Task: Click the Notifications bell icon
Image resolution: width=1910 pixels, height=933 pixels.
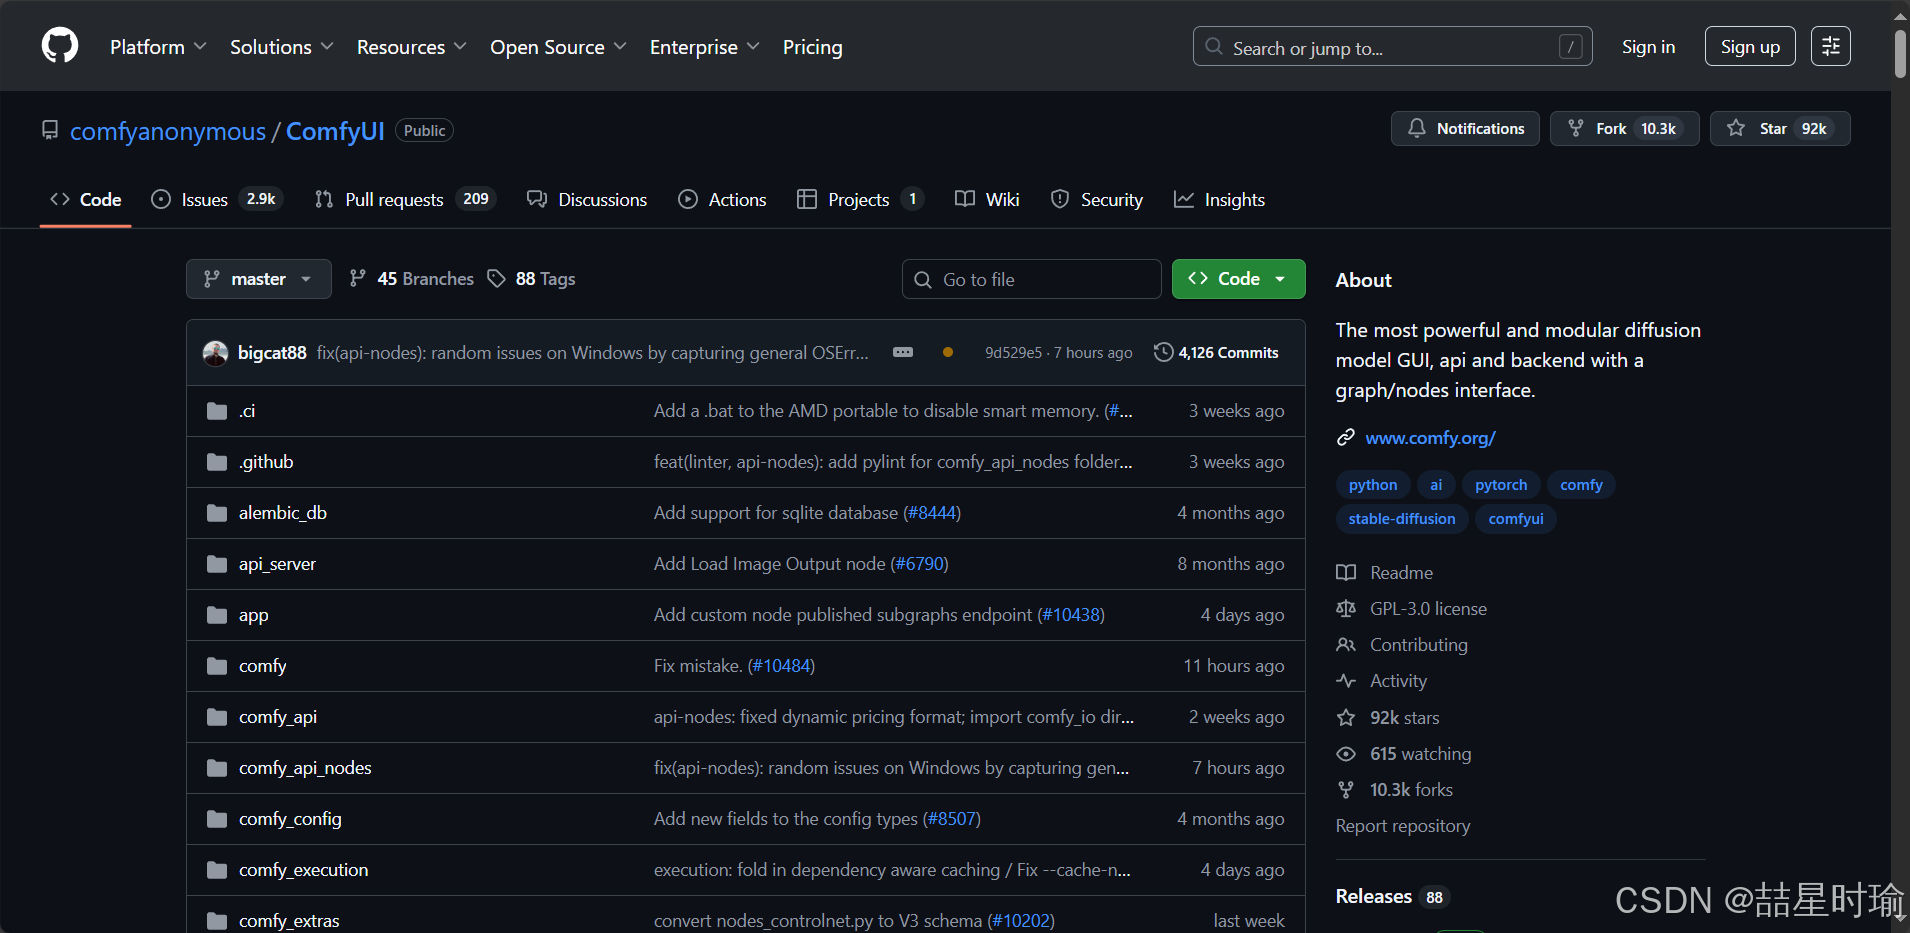Action: click(1417, 128)
